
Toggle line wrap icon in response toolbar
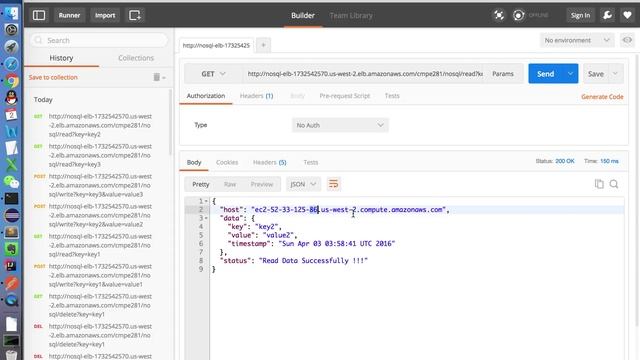(x=333, y=184)
